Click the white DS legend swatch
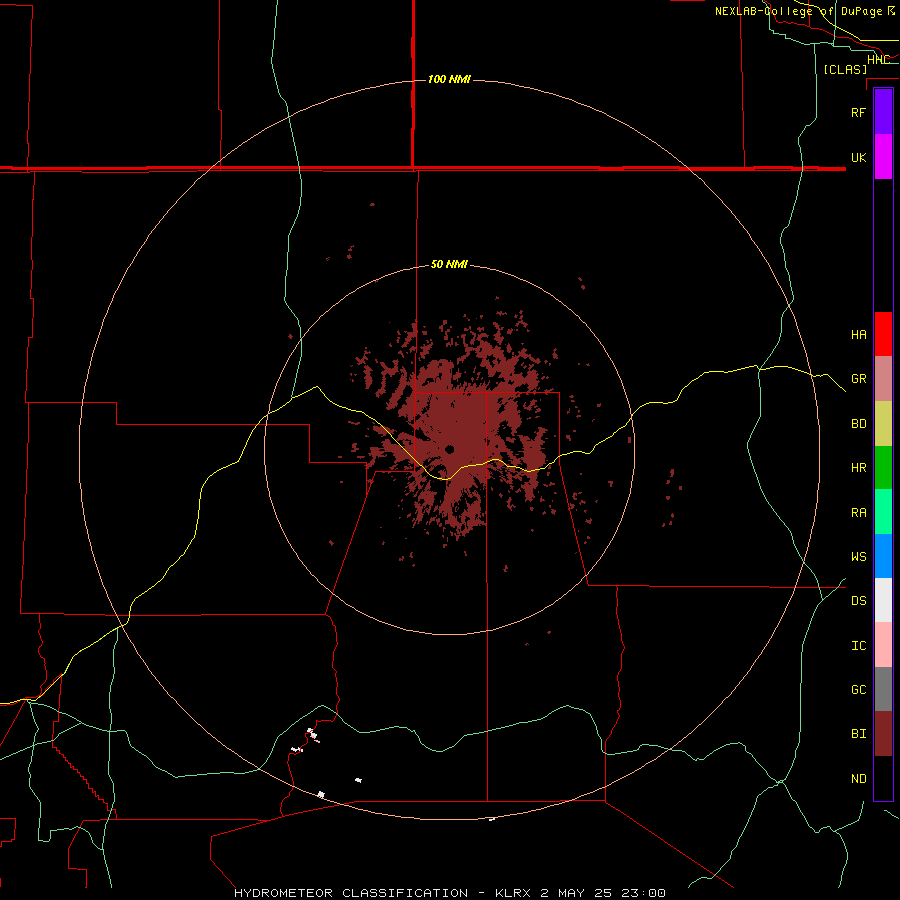This screenshot has height=900, width=900. (x=883, y=600)
